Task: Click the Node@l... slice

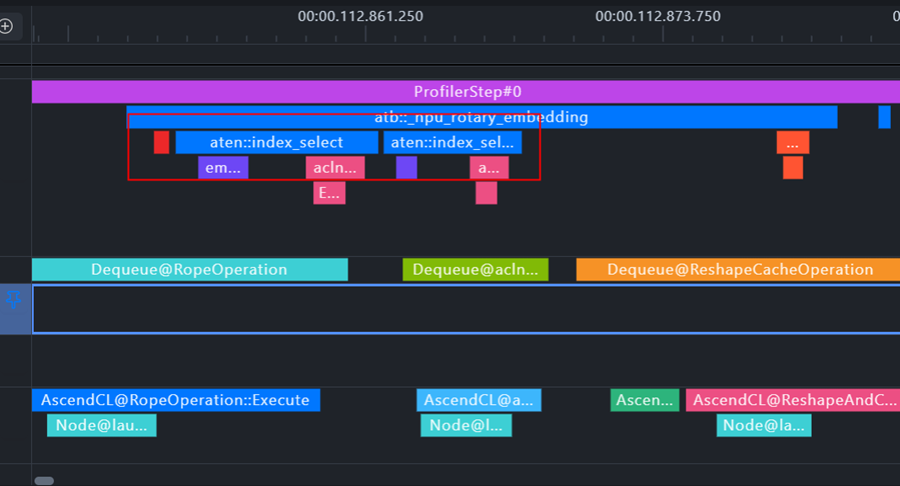Action: [x=466, y=425]
